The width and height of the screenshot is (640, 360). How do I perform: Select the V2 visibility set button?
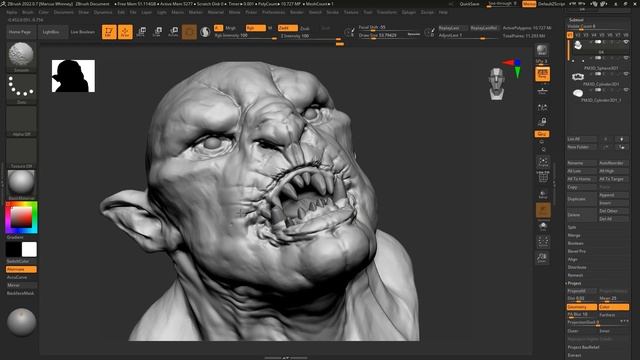coord(578,36)
